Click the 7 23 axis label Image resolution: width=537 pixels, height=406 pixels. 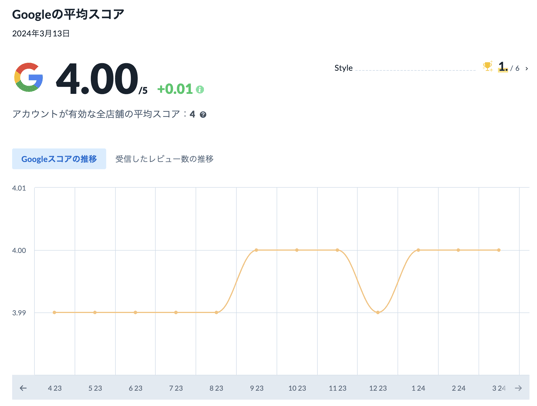[x=176, y=388]
